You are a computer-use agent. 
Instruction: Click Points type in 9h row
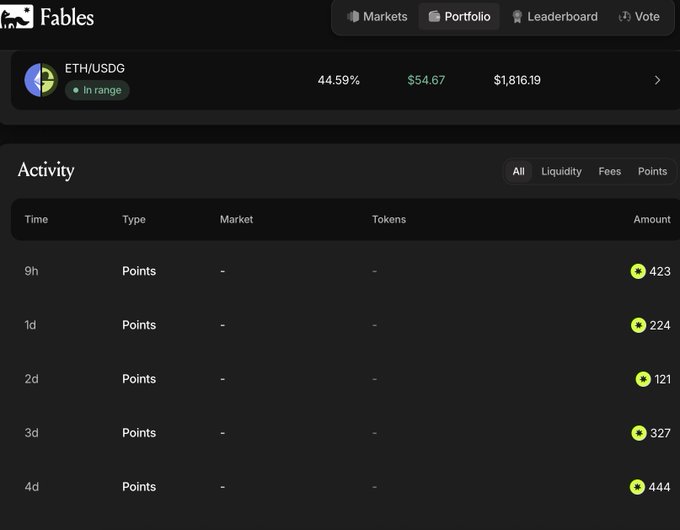(x=139, y=271)
